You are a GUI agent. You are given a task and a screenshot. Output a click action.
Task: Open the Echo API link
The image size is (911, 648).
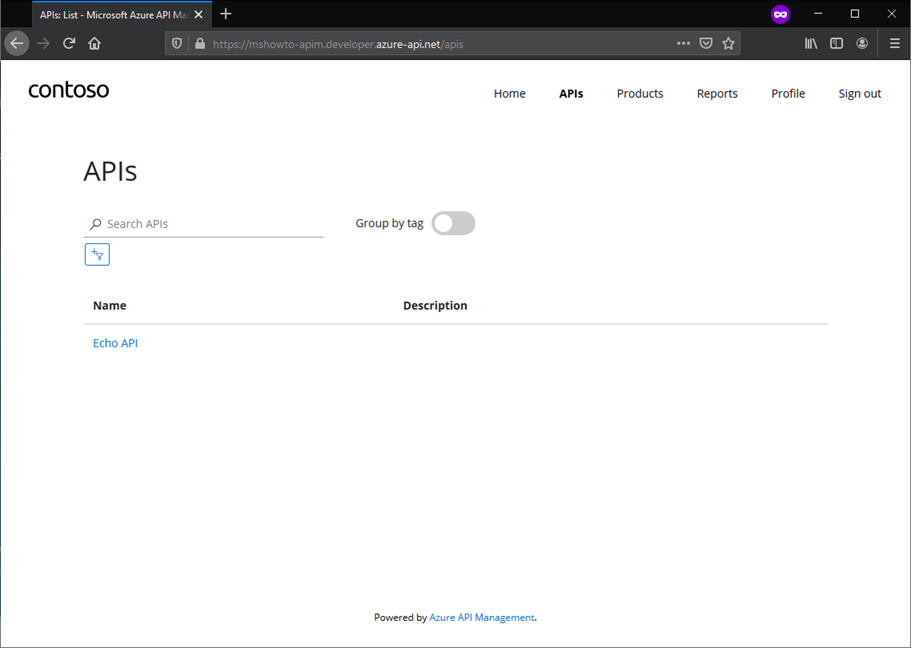115,343
